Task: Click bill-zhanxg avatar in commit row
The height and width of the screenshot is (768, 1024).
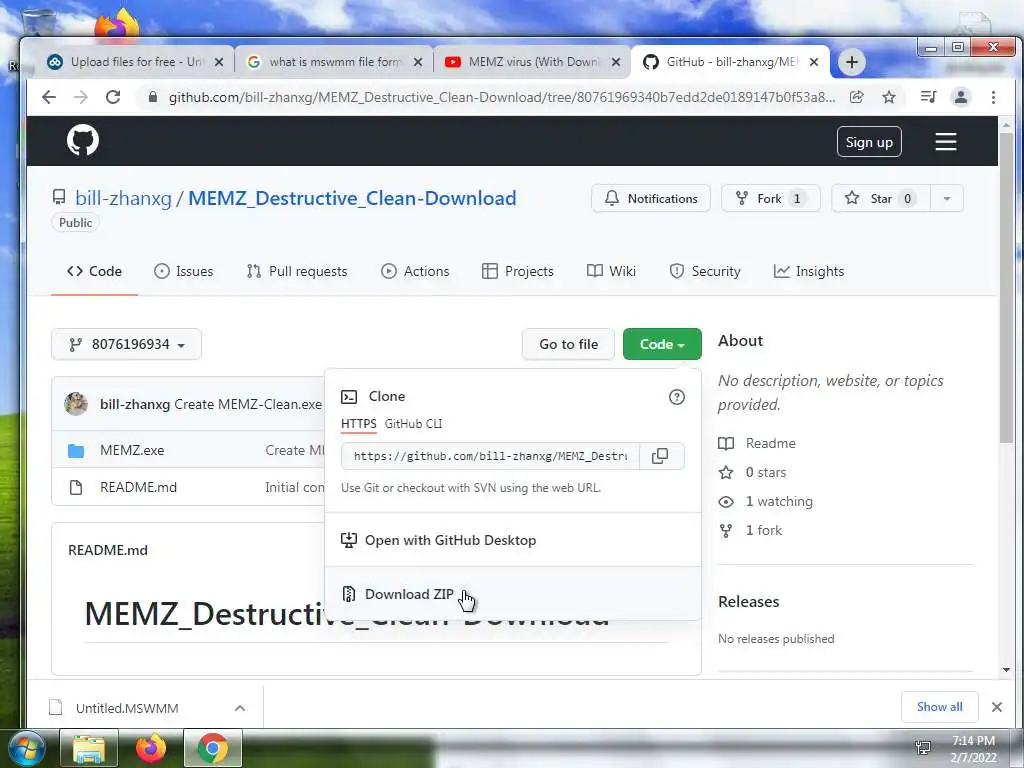Action: click(x=76, y=404)
